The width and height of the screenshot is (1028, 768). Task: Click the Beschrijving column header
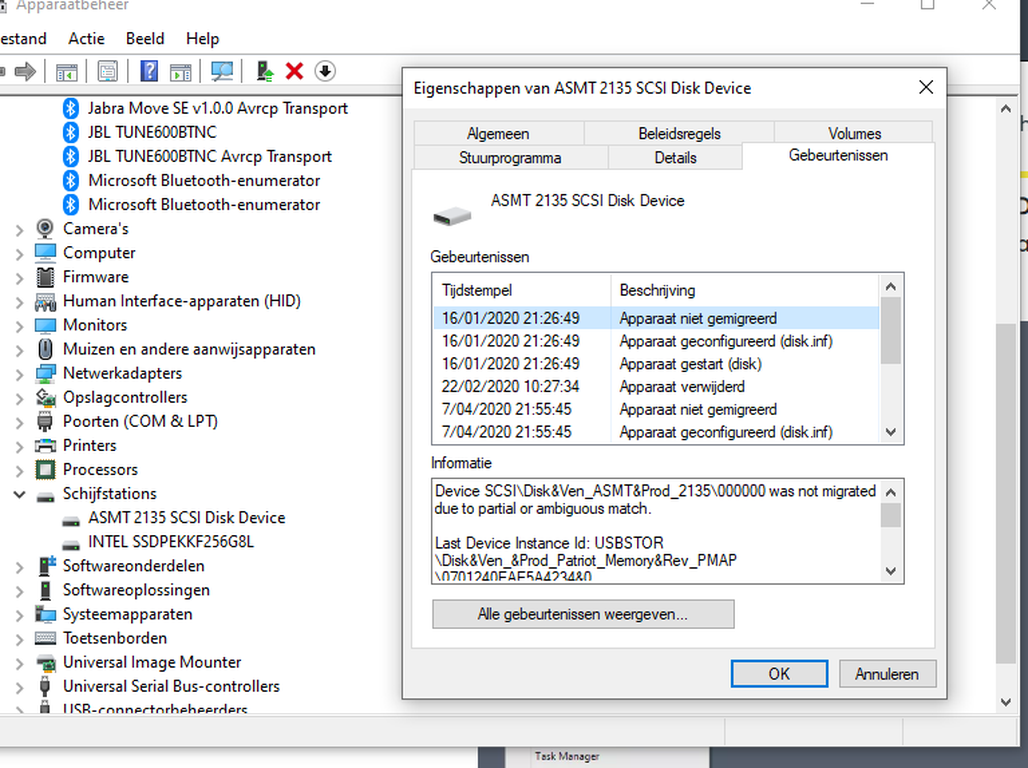pyautogui.click(x=745, y=290)
